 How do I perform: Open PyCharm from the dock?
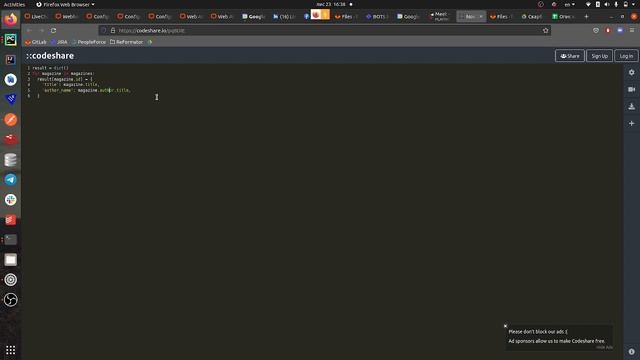(x=11, y=40)
